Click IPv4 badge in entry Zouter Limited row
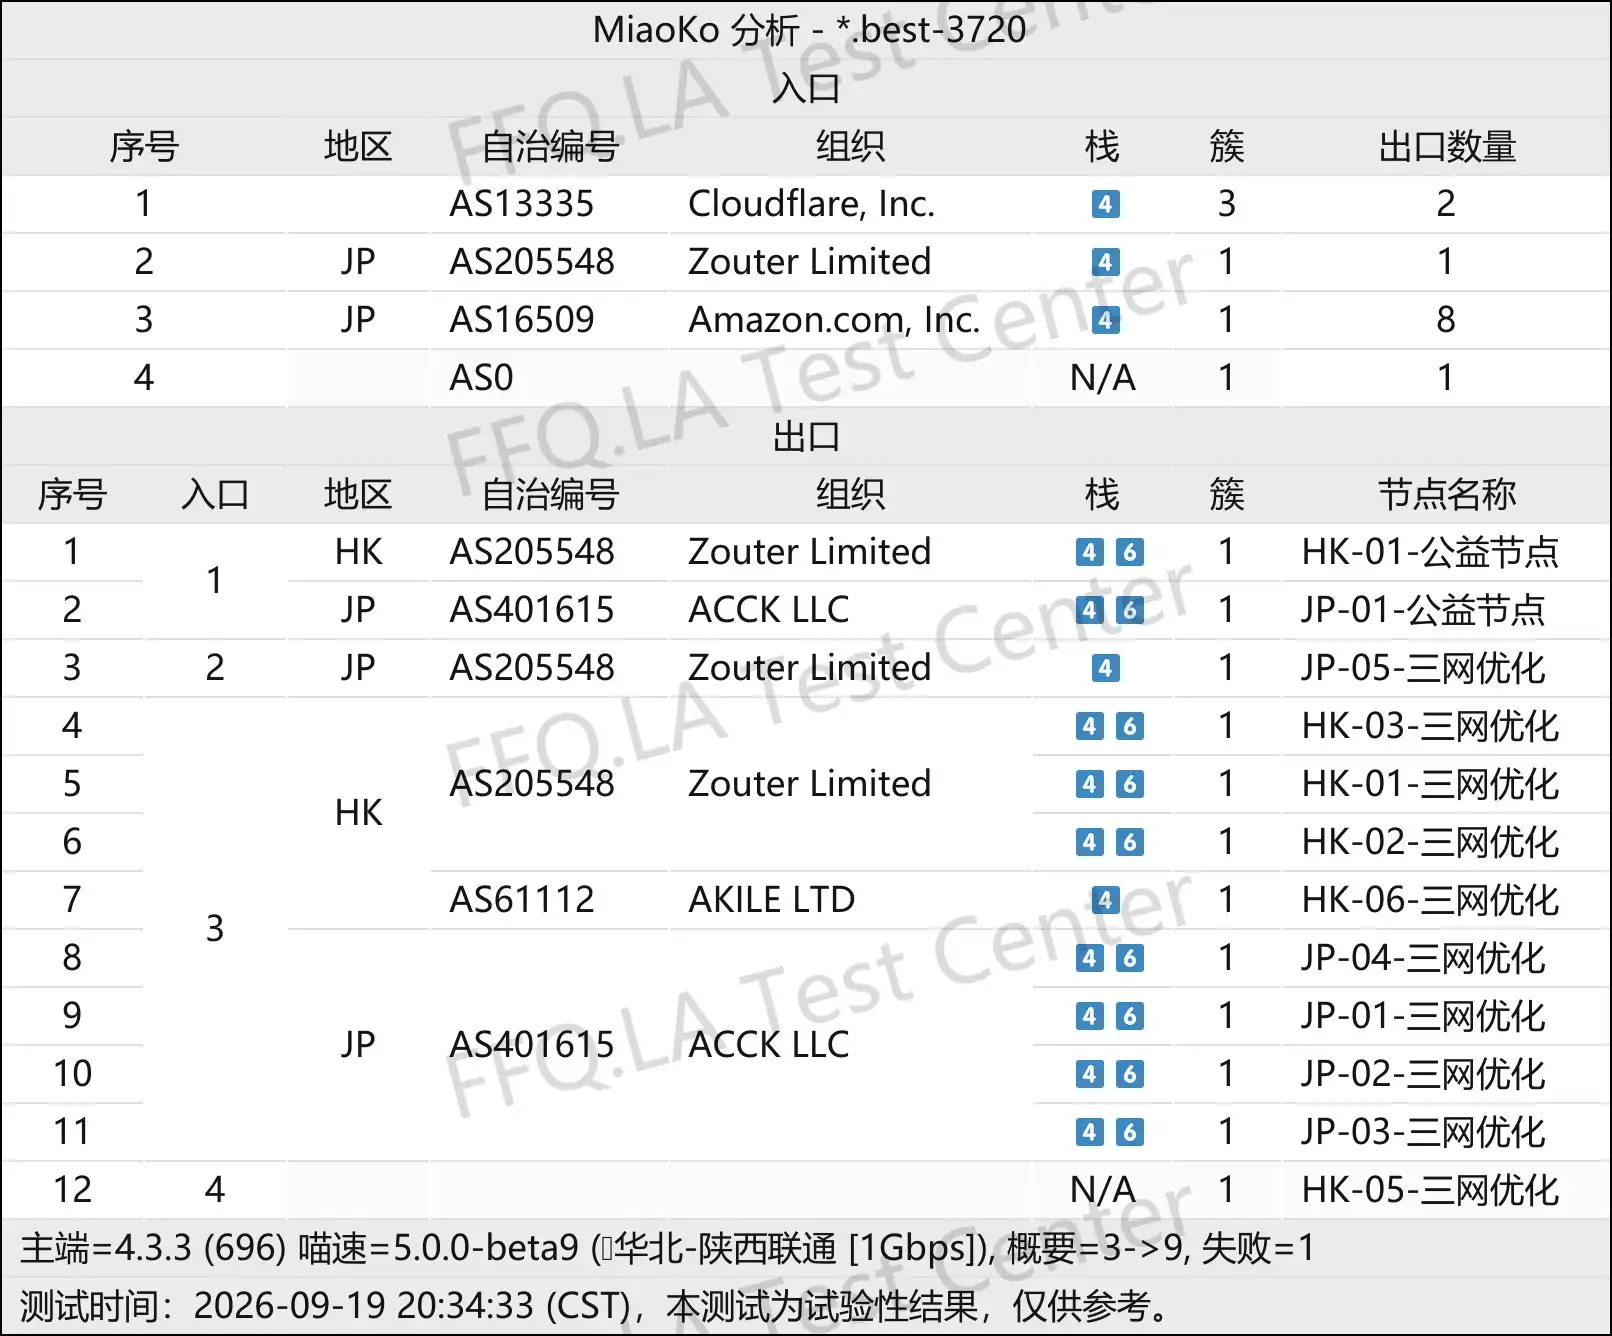This screenshot has height=1336, width=1612. pos(1105,262)
